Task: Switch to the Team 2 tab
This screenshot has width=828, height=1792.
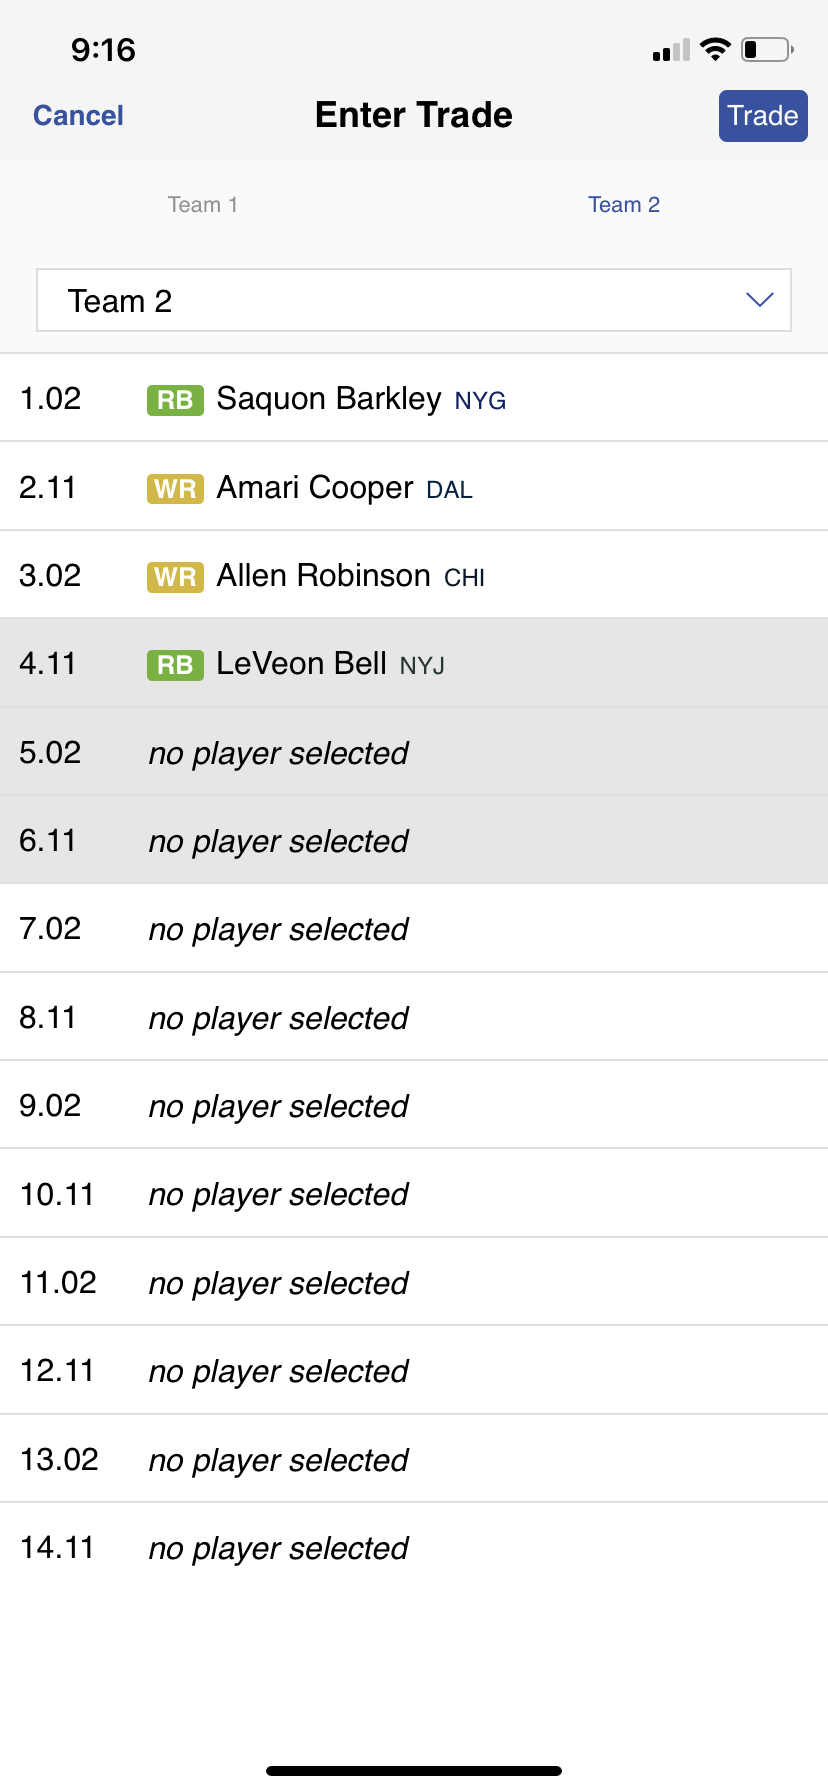Action: (624, 205)
